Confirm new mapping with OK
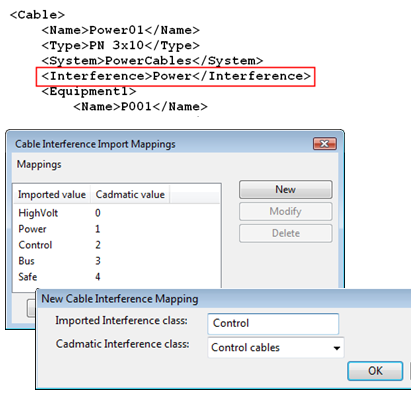The width and height of the screenshot is (411, 399). tap(375, 371)
